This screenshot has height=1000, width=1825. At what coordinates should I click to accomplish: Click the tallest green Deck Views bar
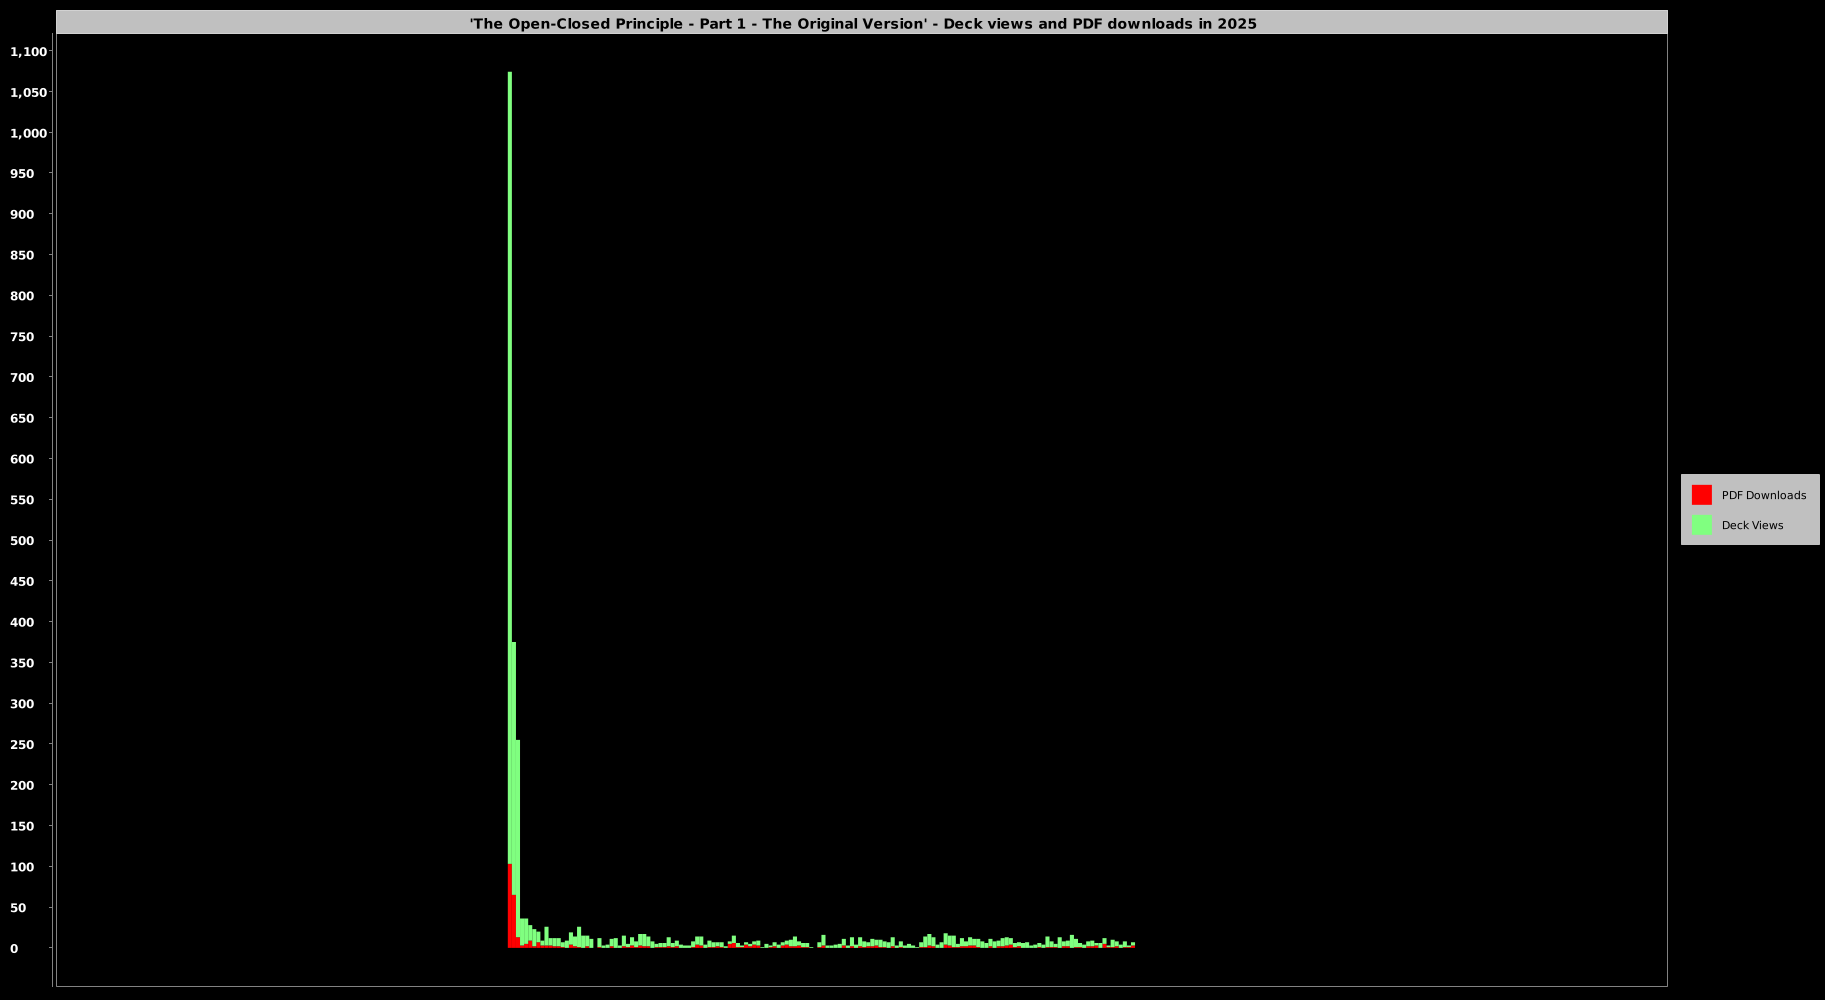[510, 450]
